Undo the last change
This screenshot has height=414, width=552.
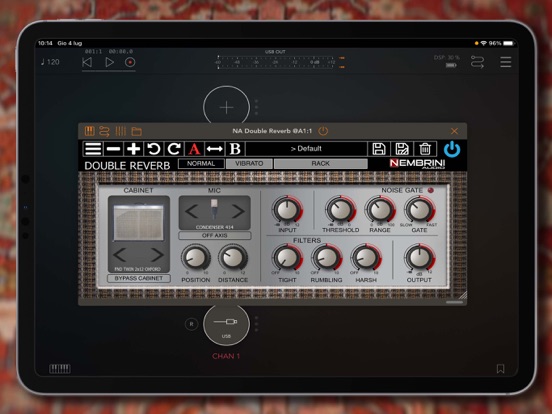pyautogui.click(x=153, y=149)
